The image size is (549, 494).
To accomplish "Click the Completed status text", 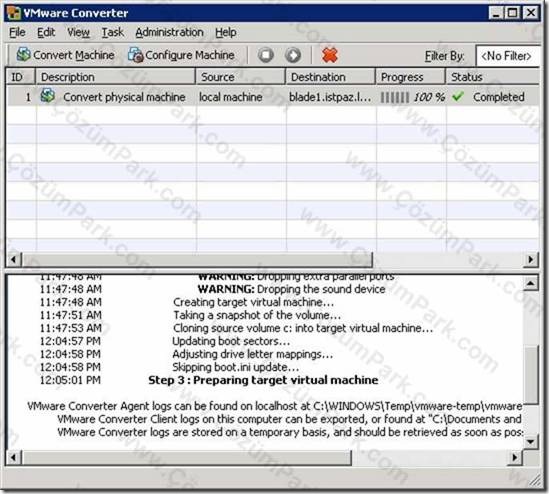I will [x=498, y=97].
